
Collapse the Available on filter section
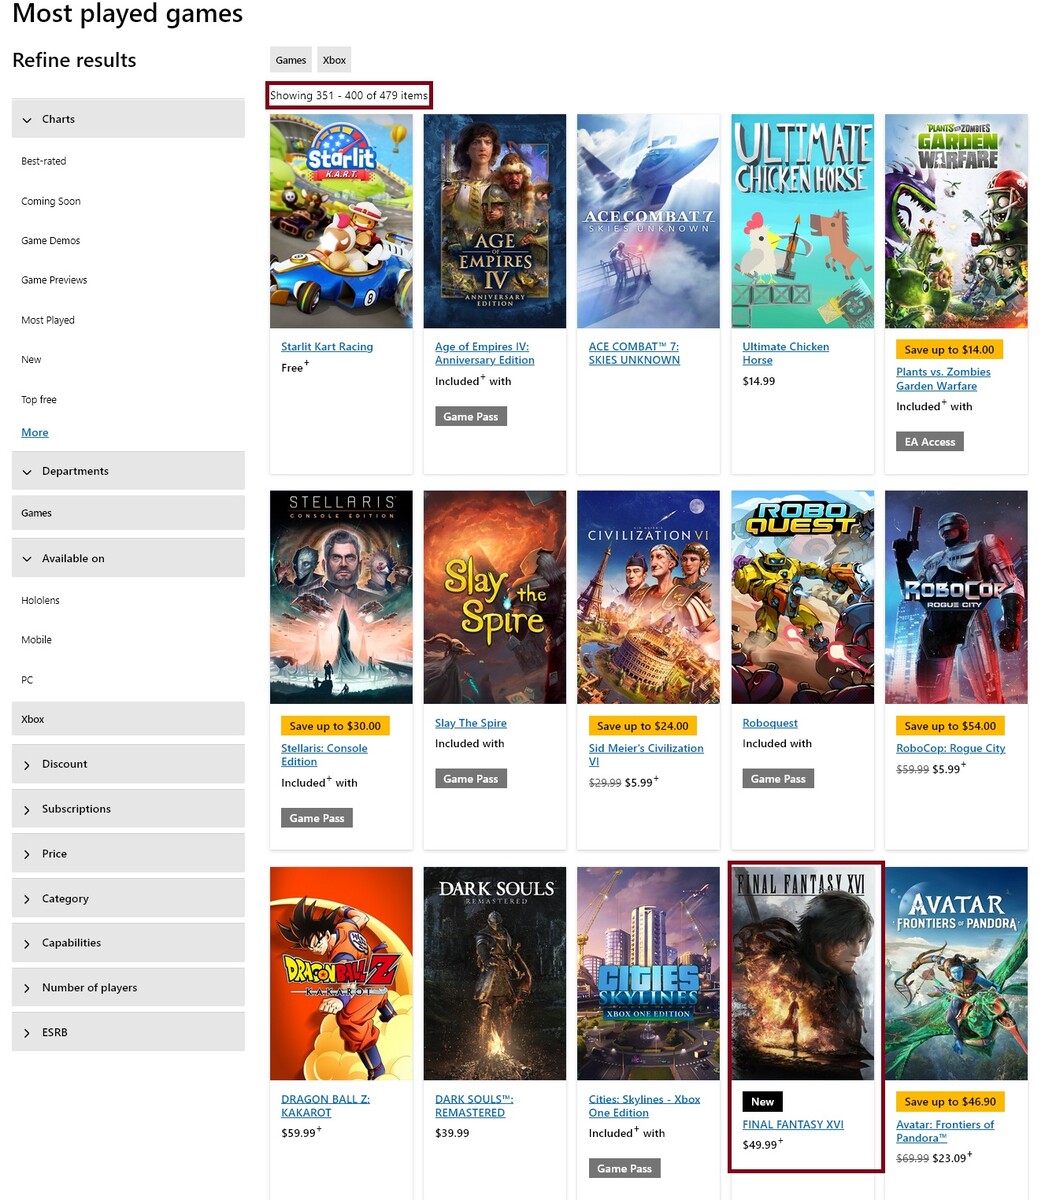(128, 558)
